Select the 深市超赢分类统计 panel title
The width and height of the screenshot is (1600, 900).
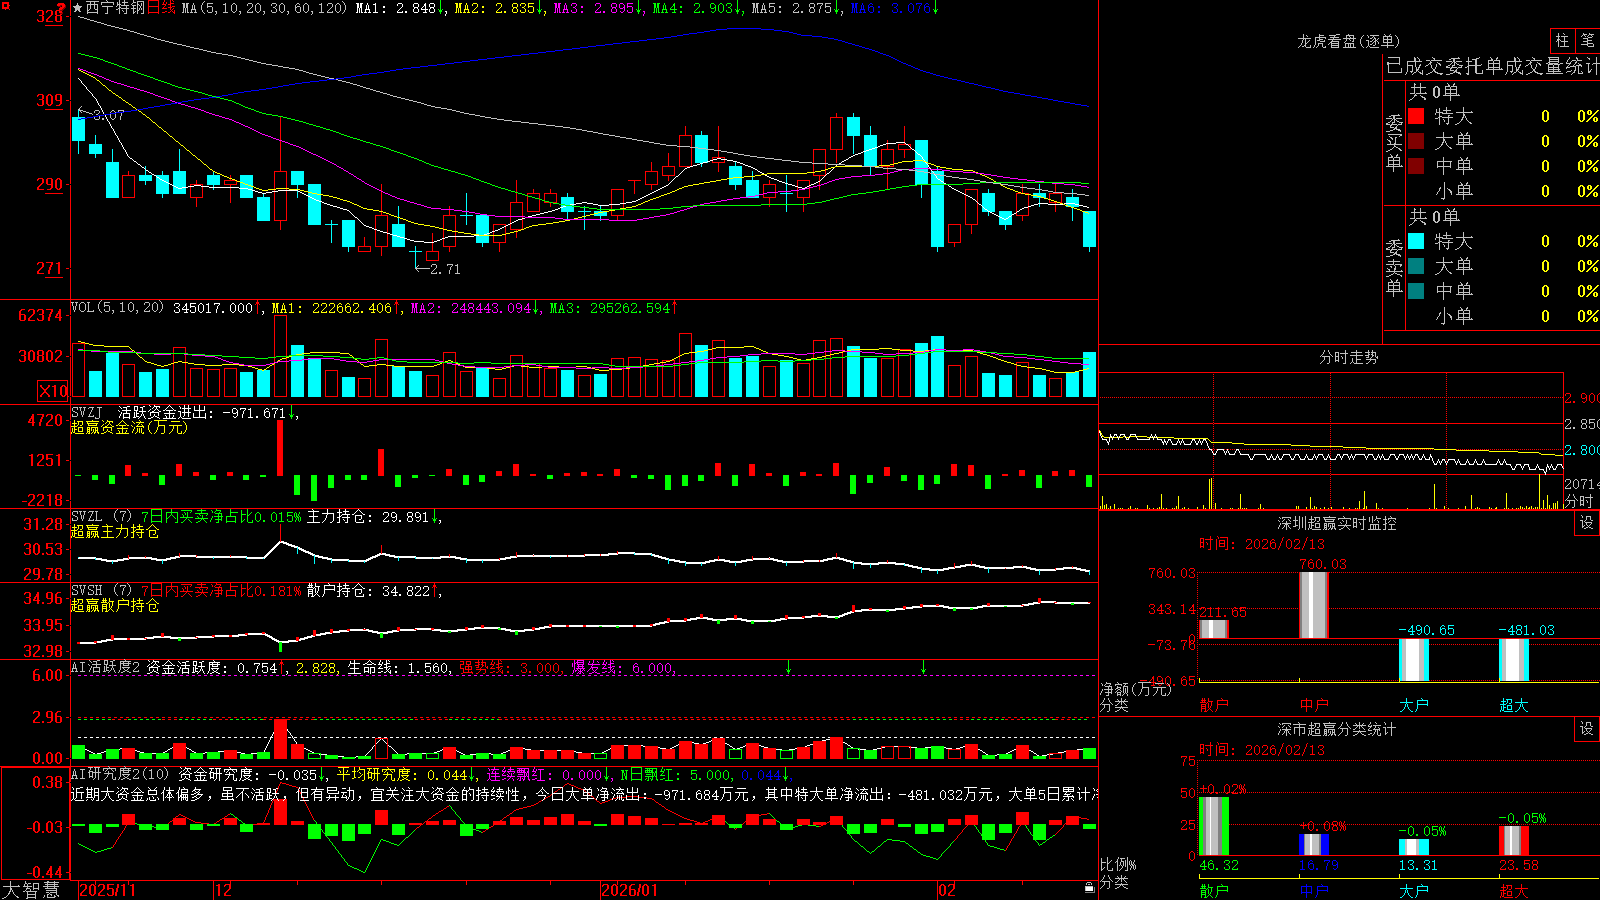tap(1336, 729)
